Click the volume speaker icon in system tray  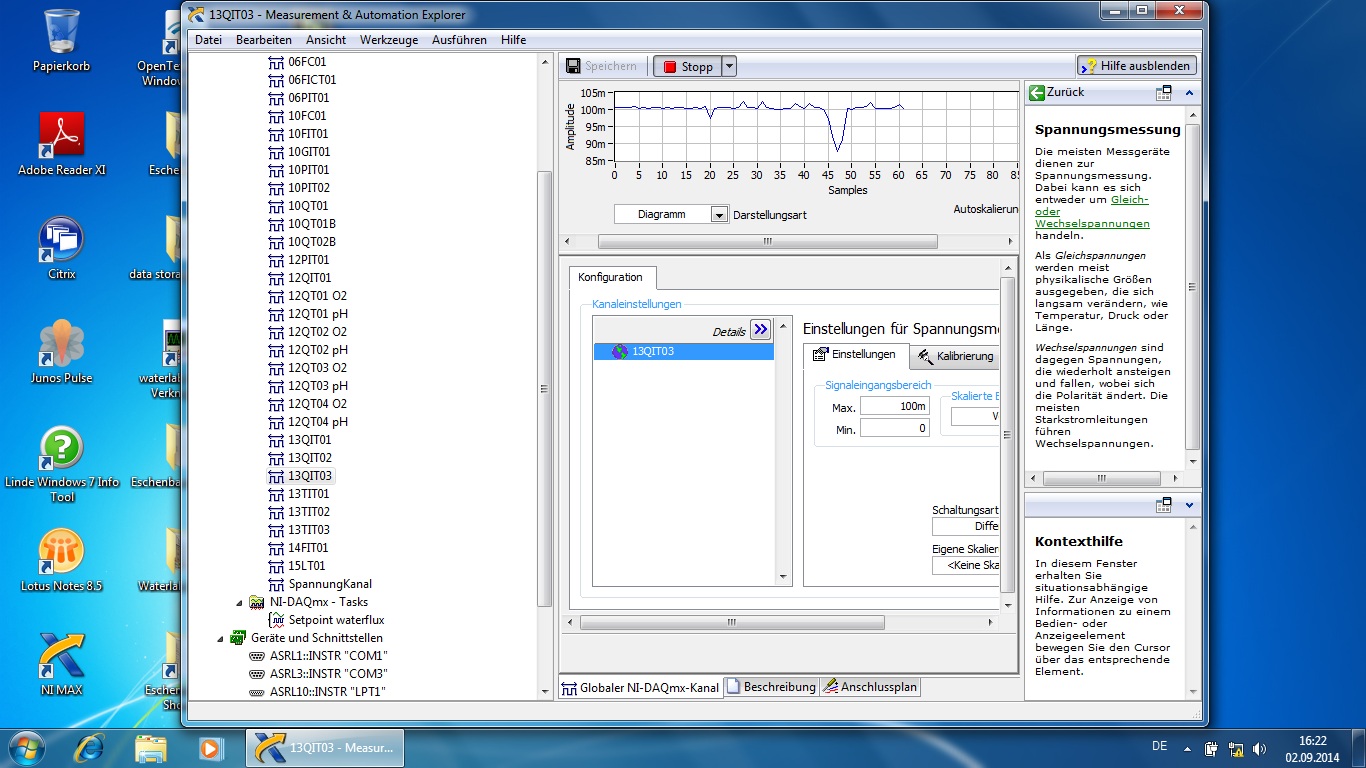click(1259, 747)
